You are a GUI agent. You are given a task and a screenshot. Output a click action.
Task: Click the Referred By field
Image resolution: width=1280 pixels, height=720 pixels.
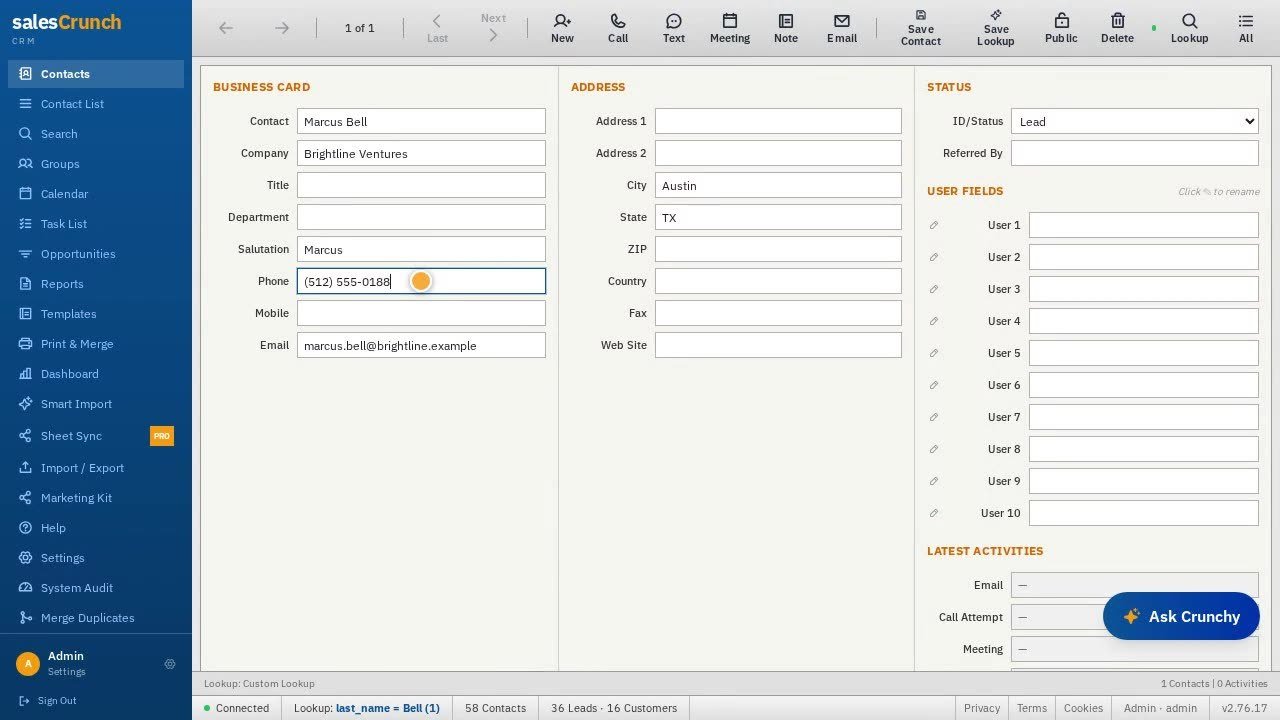click(1135, 153)
